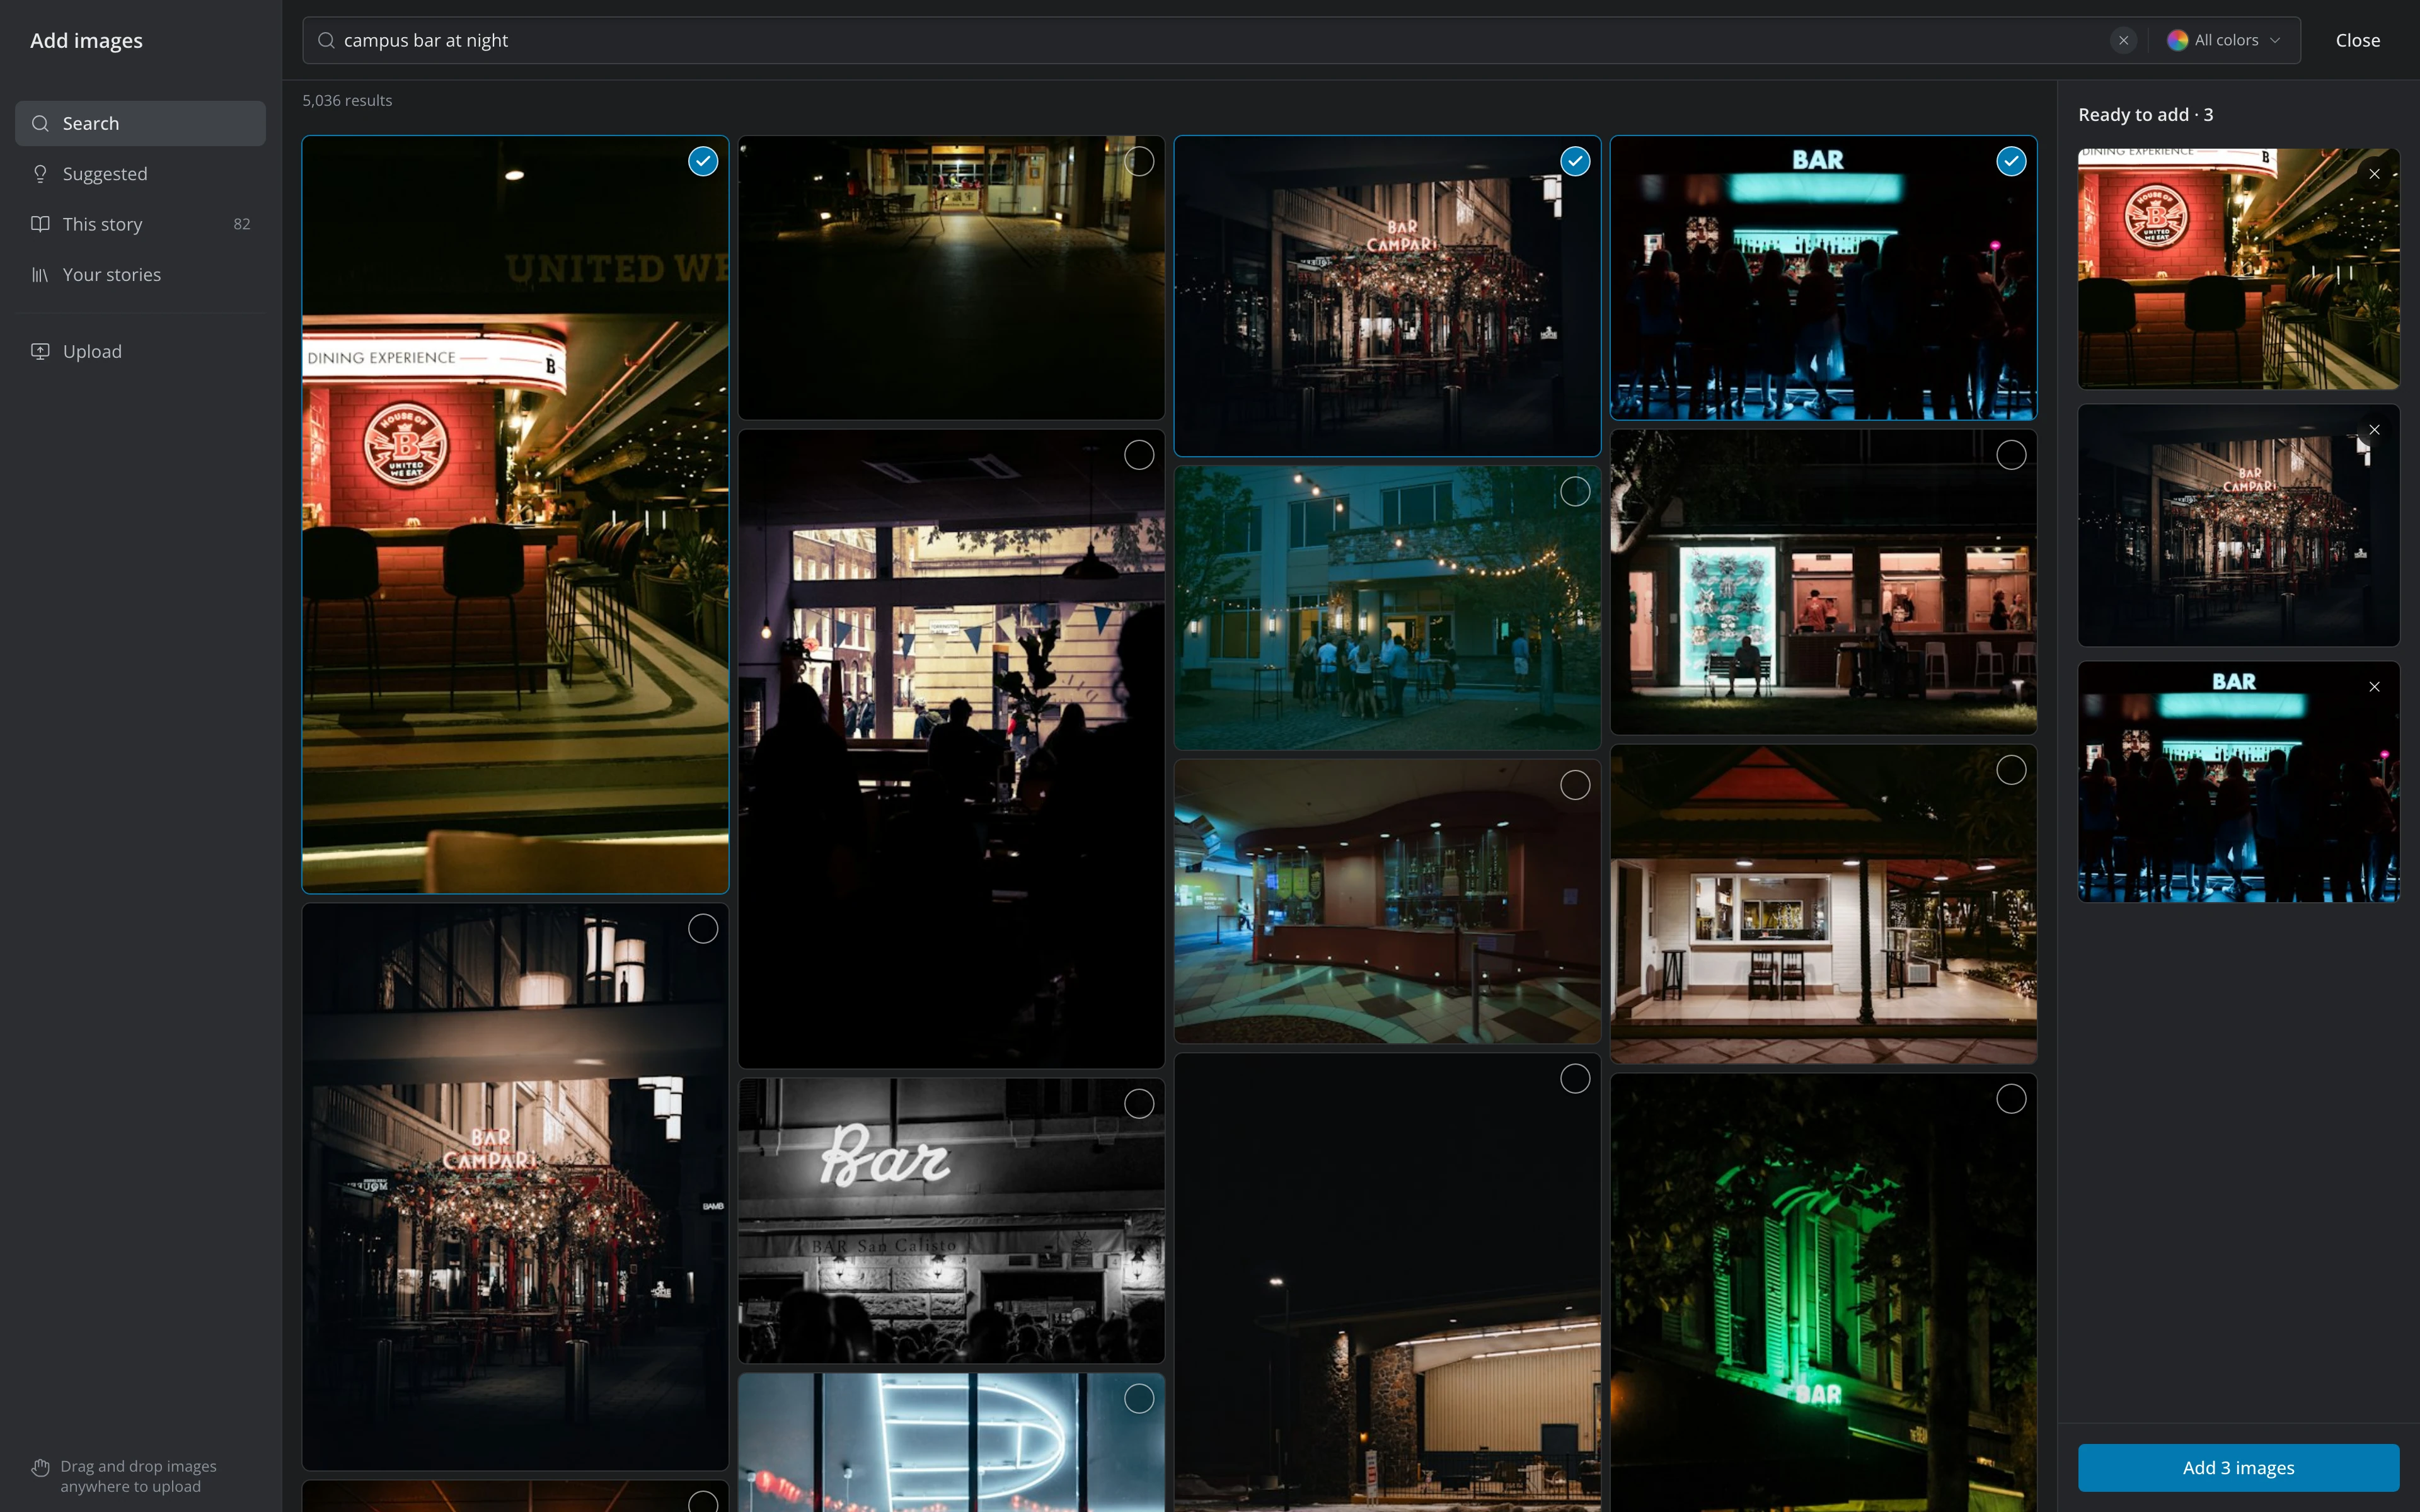The image size is (2420, 1512).
Task: Click the library icon beside Your stories
Action: click(x=40, y=274)
